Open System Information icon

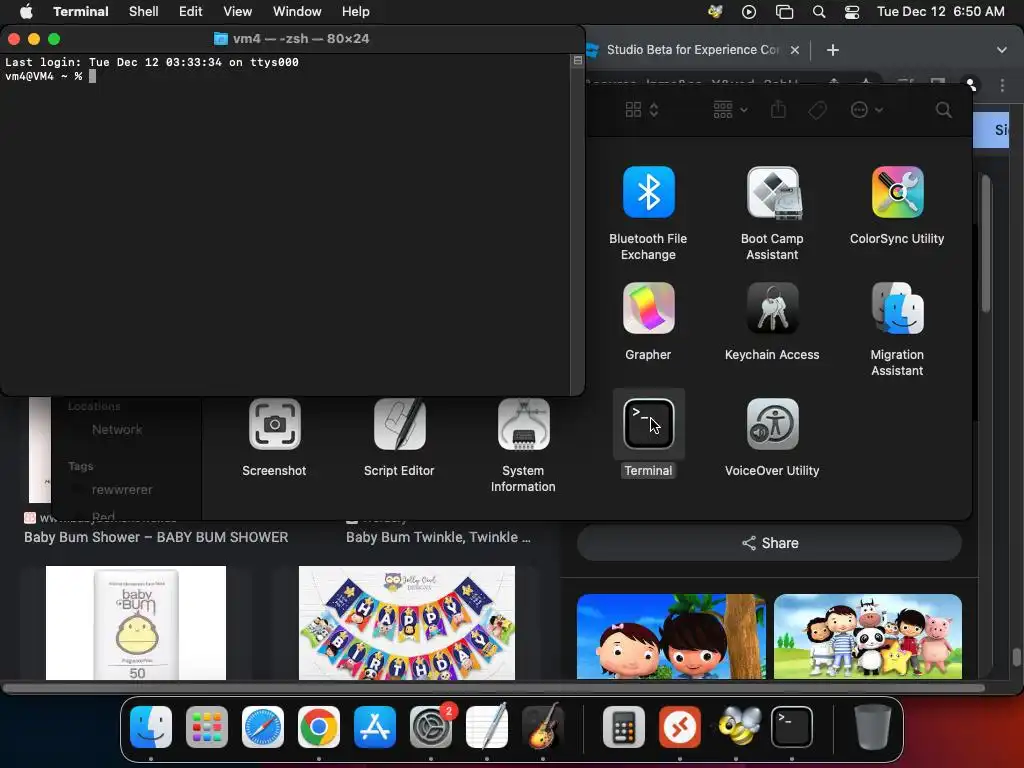click(523, 424)
